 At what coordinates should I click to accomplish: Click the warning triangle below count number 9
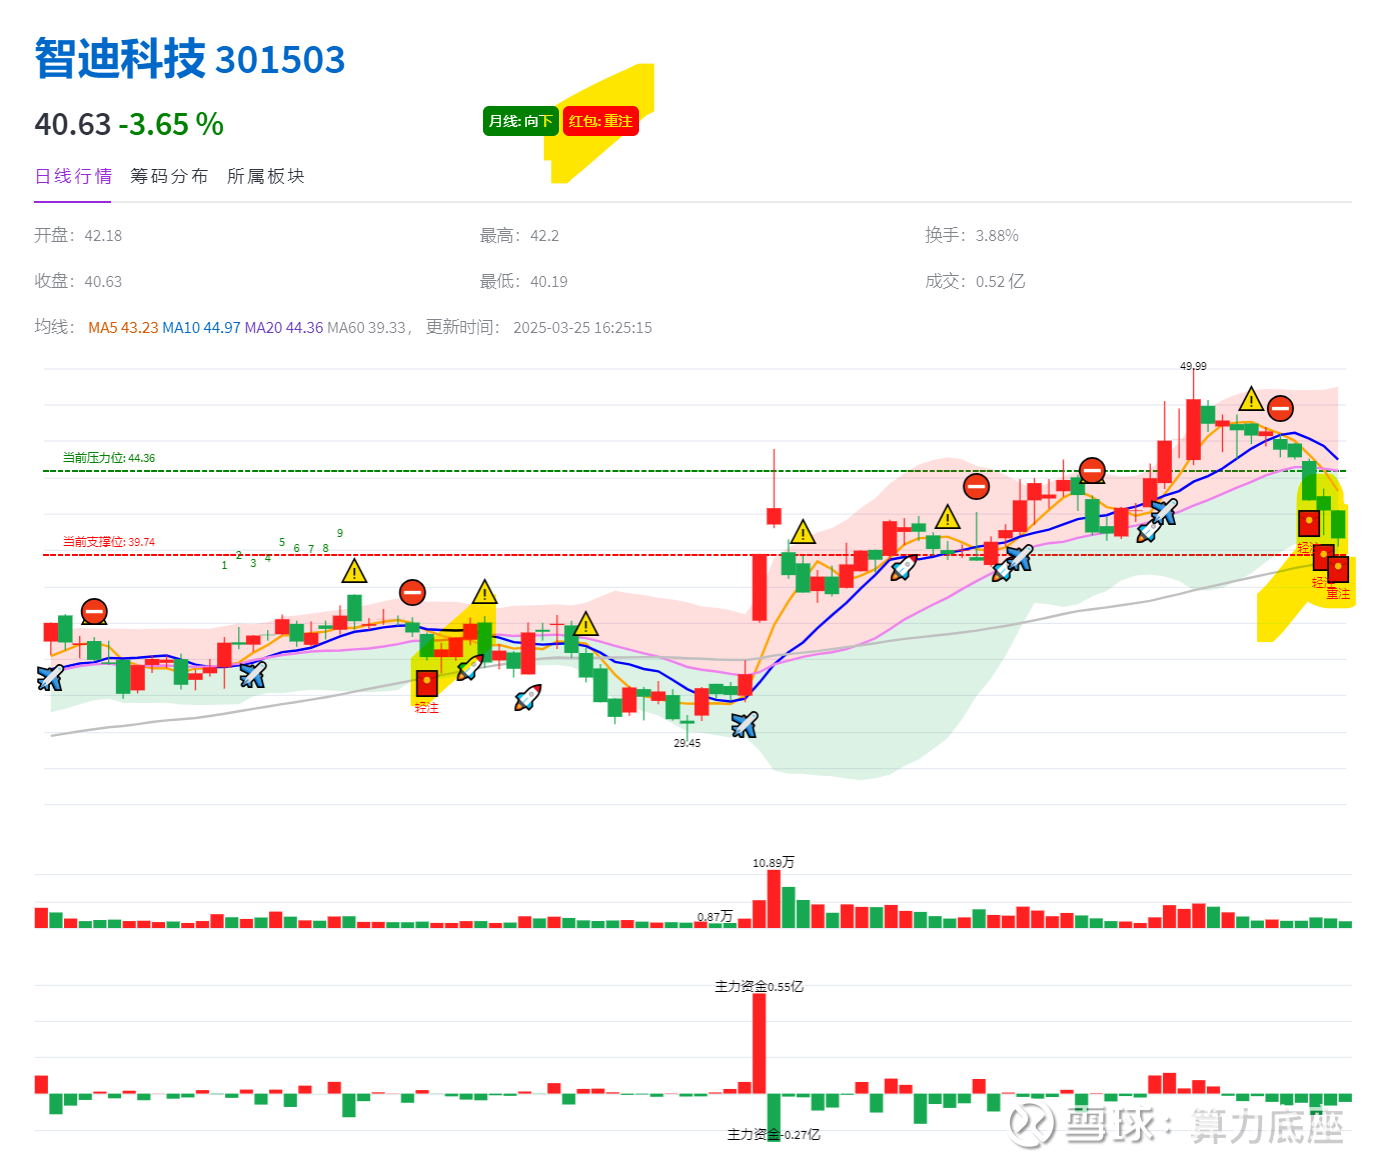(354, 571)
